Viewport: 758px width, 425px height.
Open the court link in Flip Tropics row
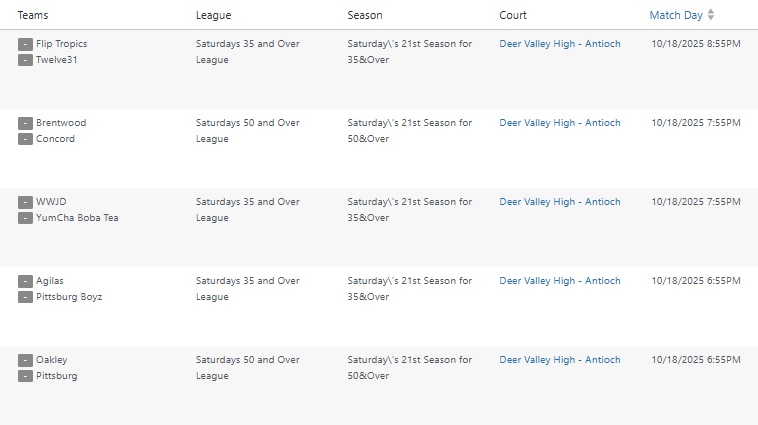tap(560, 44)
